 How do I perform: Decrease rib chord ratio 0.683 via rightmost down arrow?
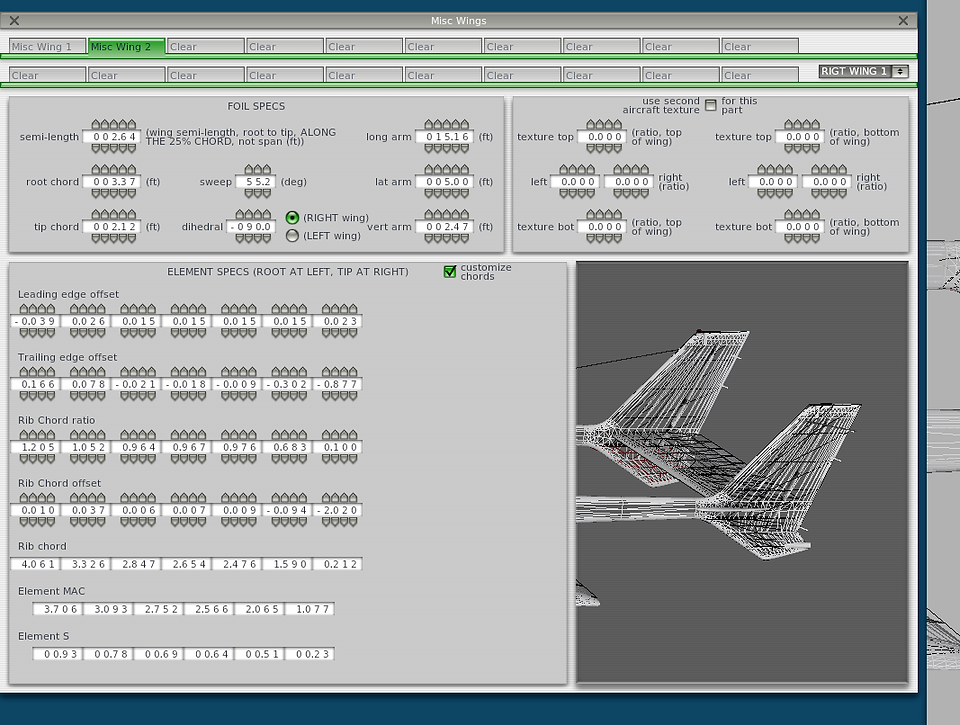[302, 459]
